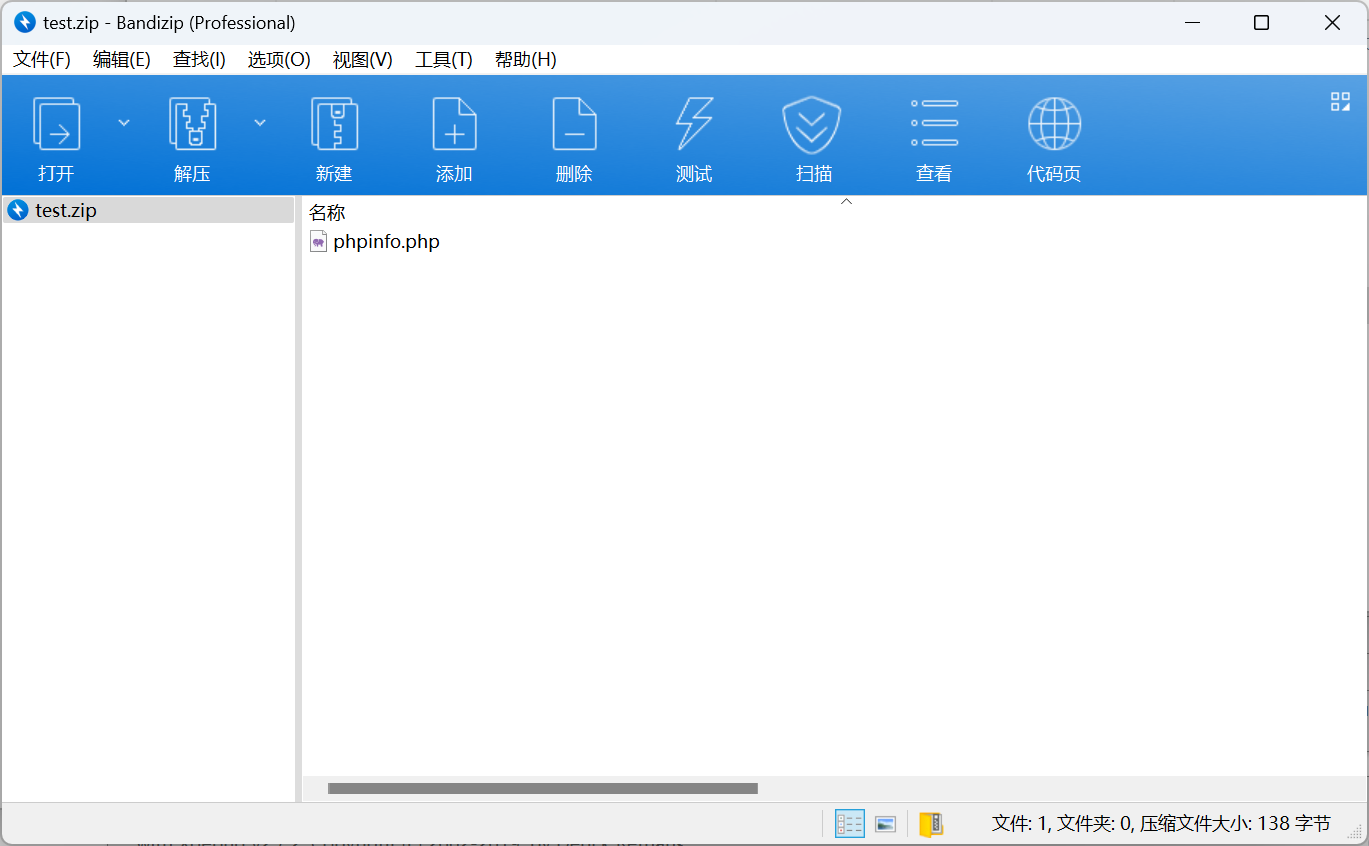This screenshot has height=846, width=1369.
Task: Click the Scan (扫描) shield icon
Action: [811, 124]
